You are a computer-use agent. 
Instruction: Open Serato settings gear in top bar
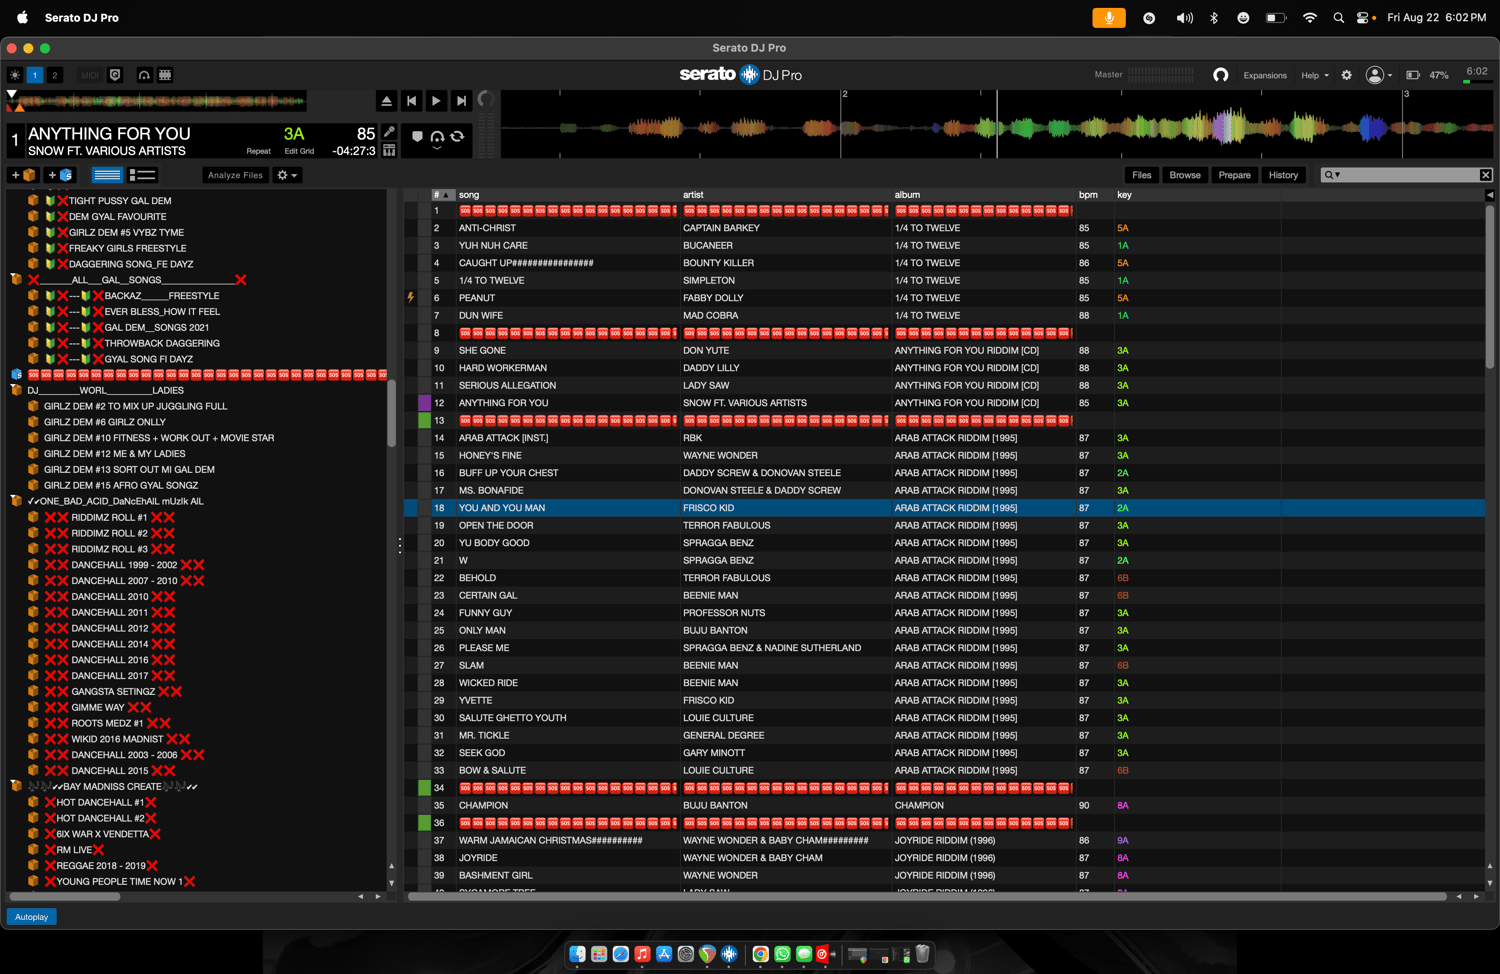coord(1346,75)
